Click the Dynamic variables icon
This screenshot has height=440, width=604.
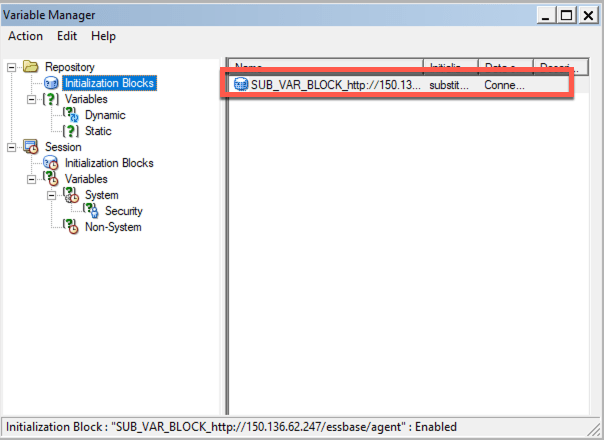71,115
